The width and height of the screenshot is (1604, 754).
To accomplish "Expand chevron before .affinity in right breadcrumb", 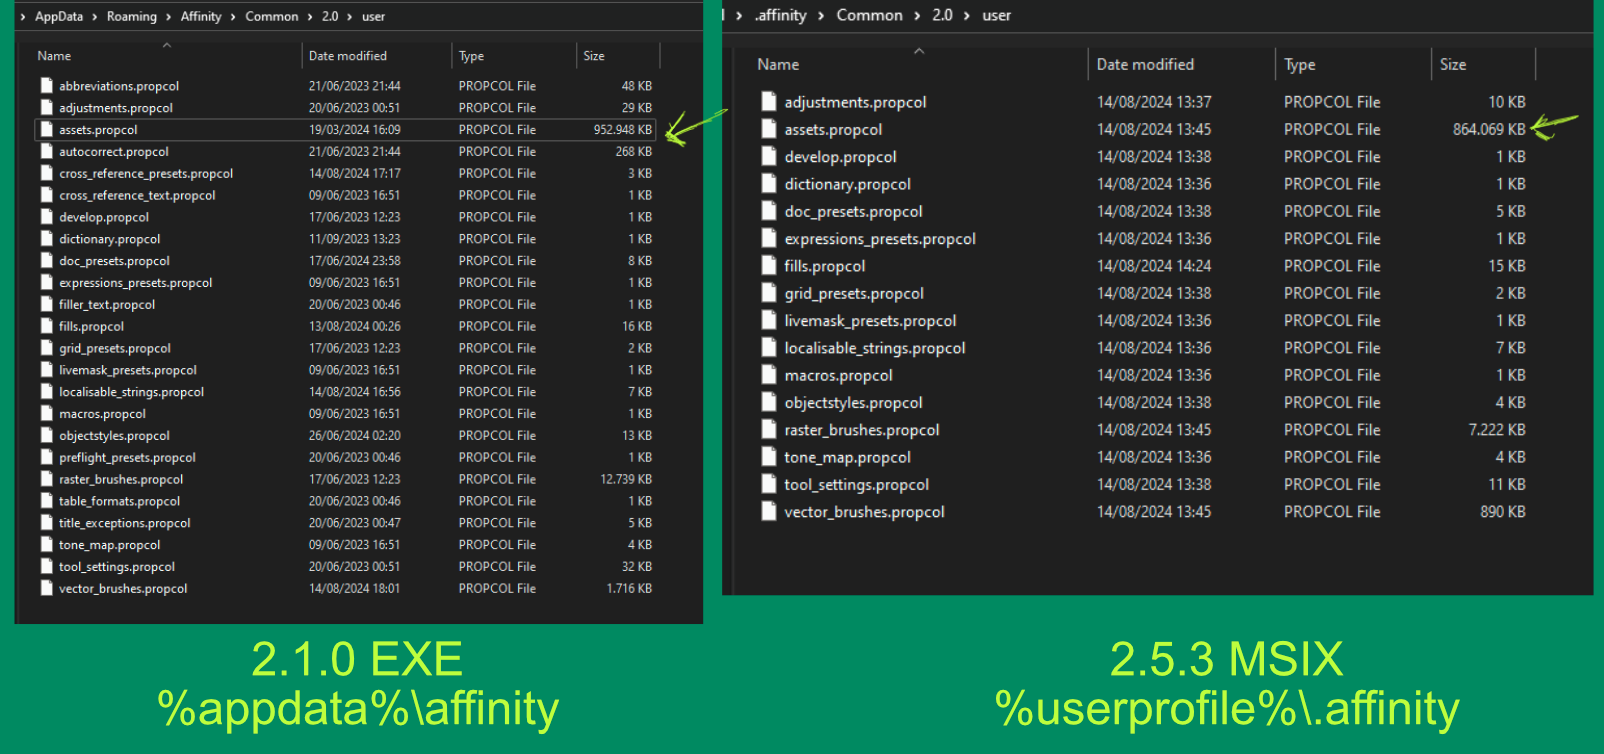I will 739,16.
